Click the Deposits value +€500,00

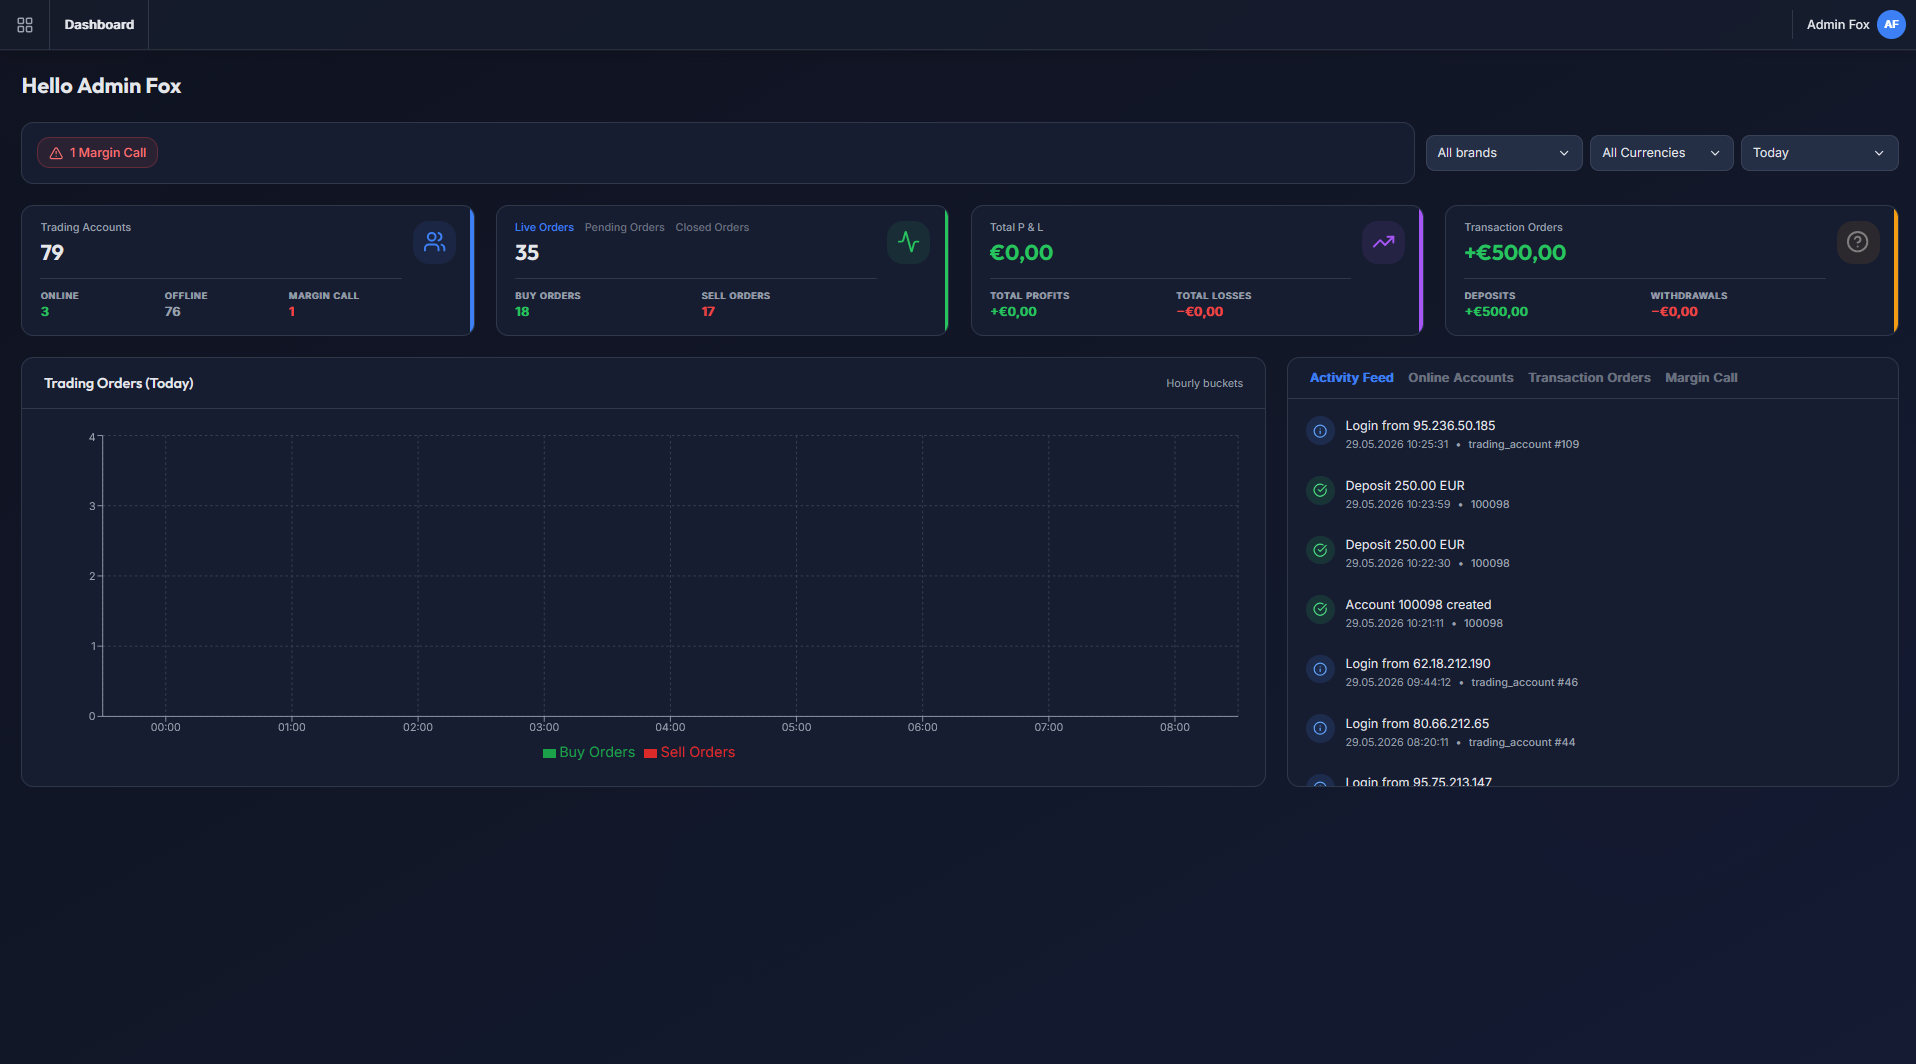1496,312
